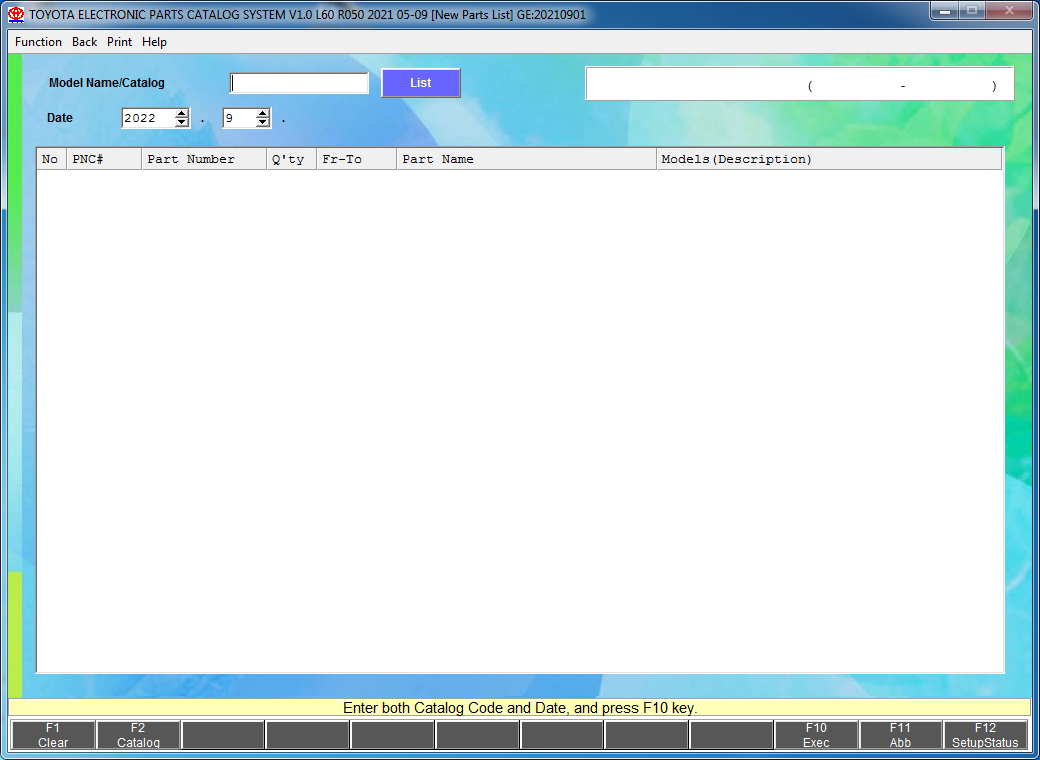Increase the month with the up arrow
This screenshot has height=760, width=1040.
click(x=263, y=113)
